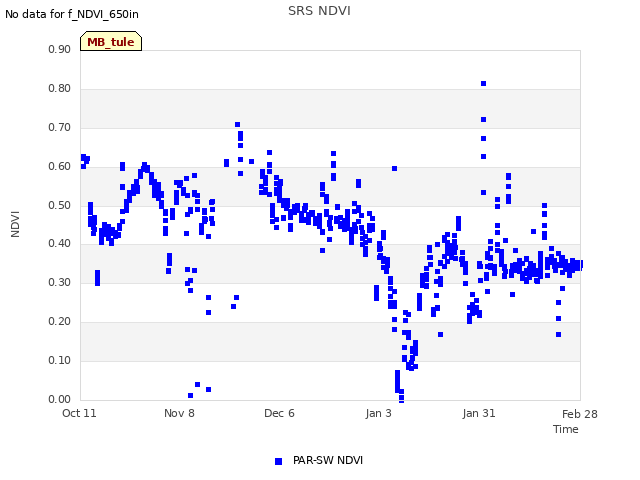Click the SRS NDVI chart title
The height and width of the screenshot is (480, 640).
319,11
